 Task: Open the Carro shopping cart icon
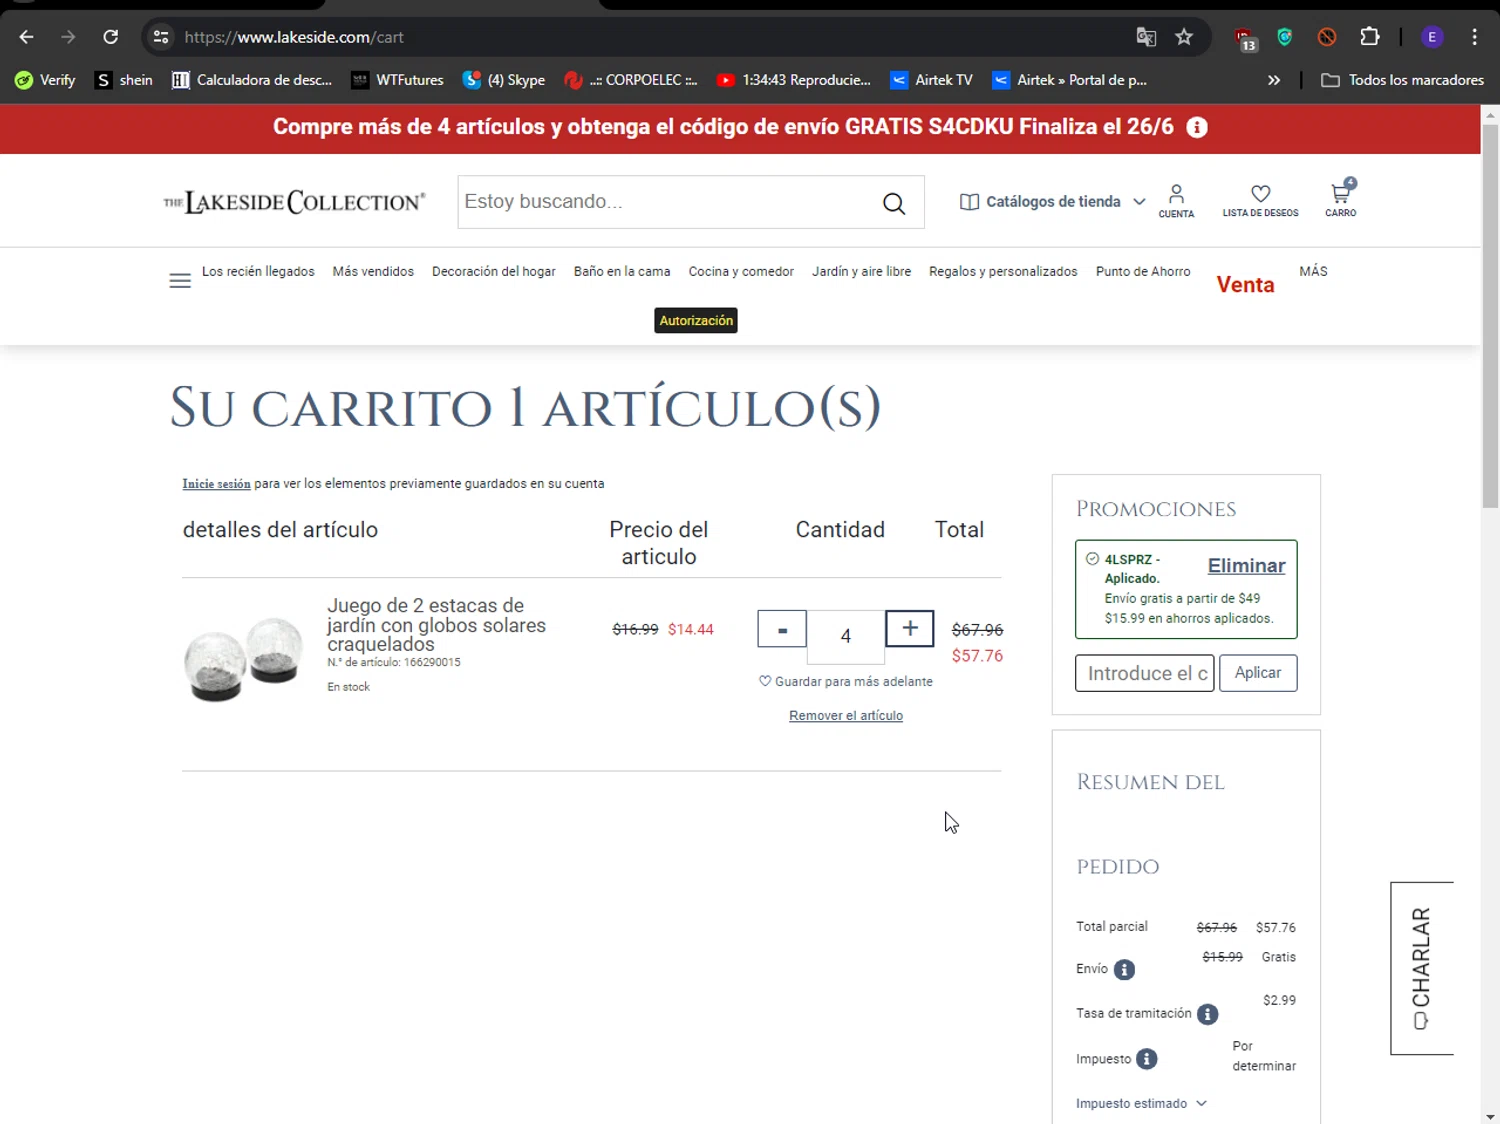click(1341, 199)
